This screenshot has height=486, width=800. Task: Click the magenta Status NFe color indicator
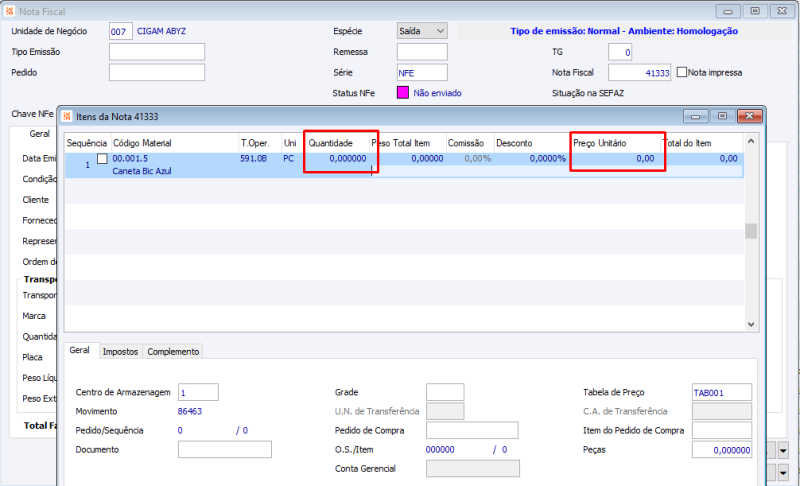pos(403,93)
